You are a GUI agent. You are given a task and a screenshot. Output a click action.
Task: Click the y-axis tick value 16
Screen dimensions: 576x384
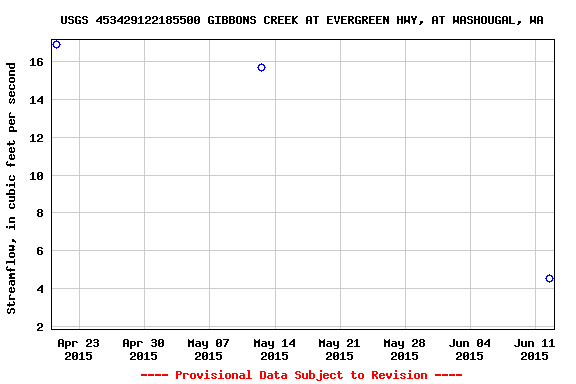coord(36,62)
